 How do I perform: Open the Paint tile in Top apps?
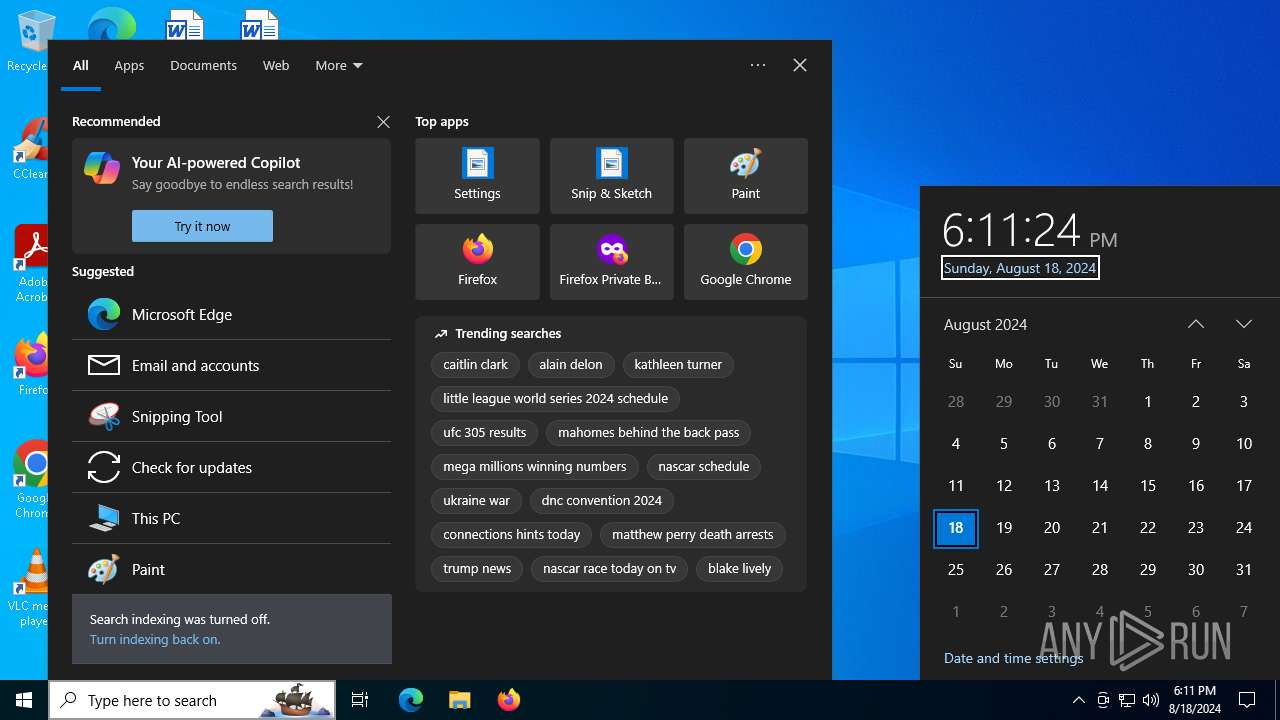(745, 176)
